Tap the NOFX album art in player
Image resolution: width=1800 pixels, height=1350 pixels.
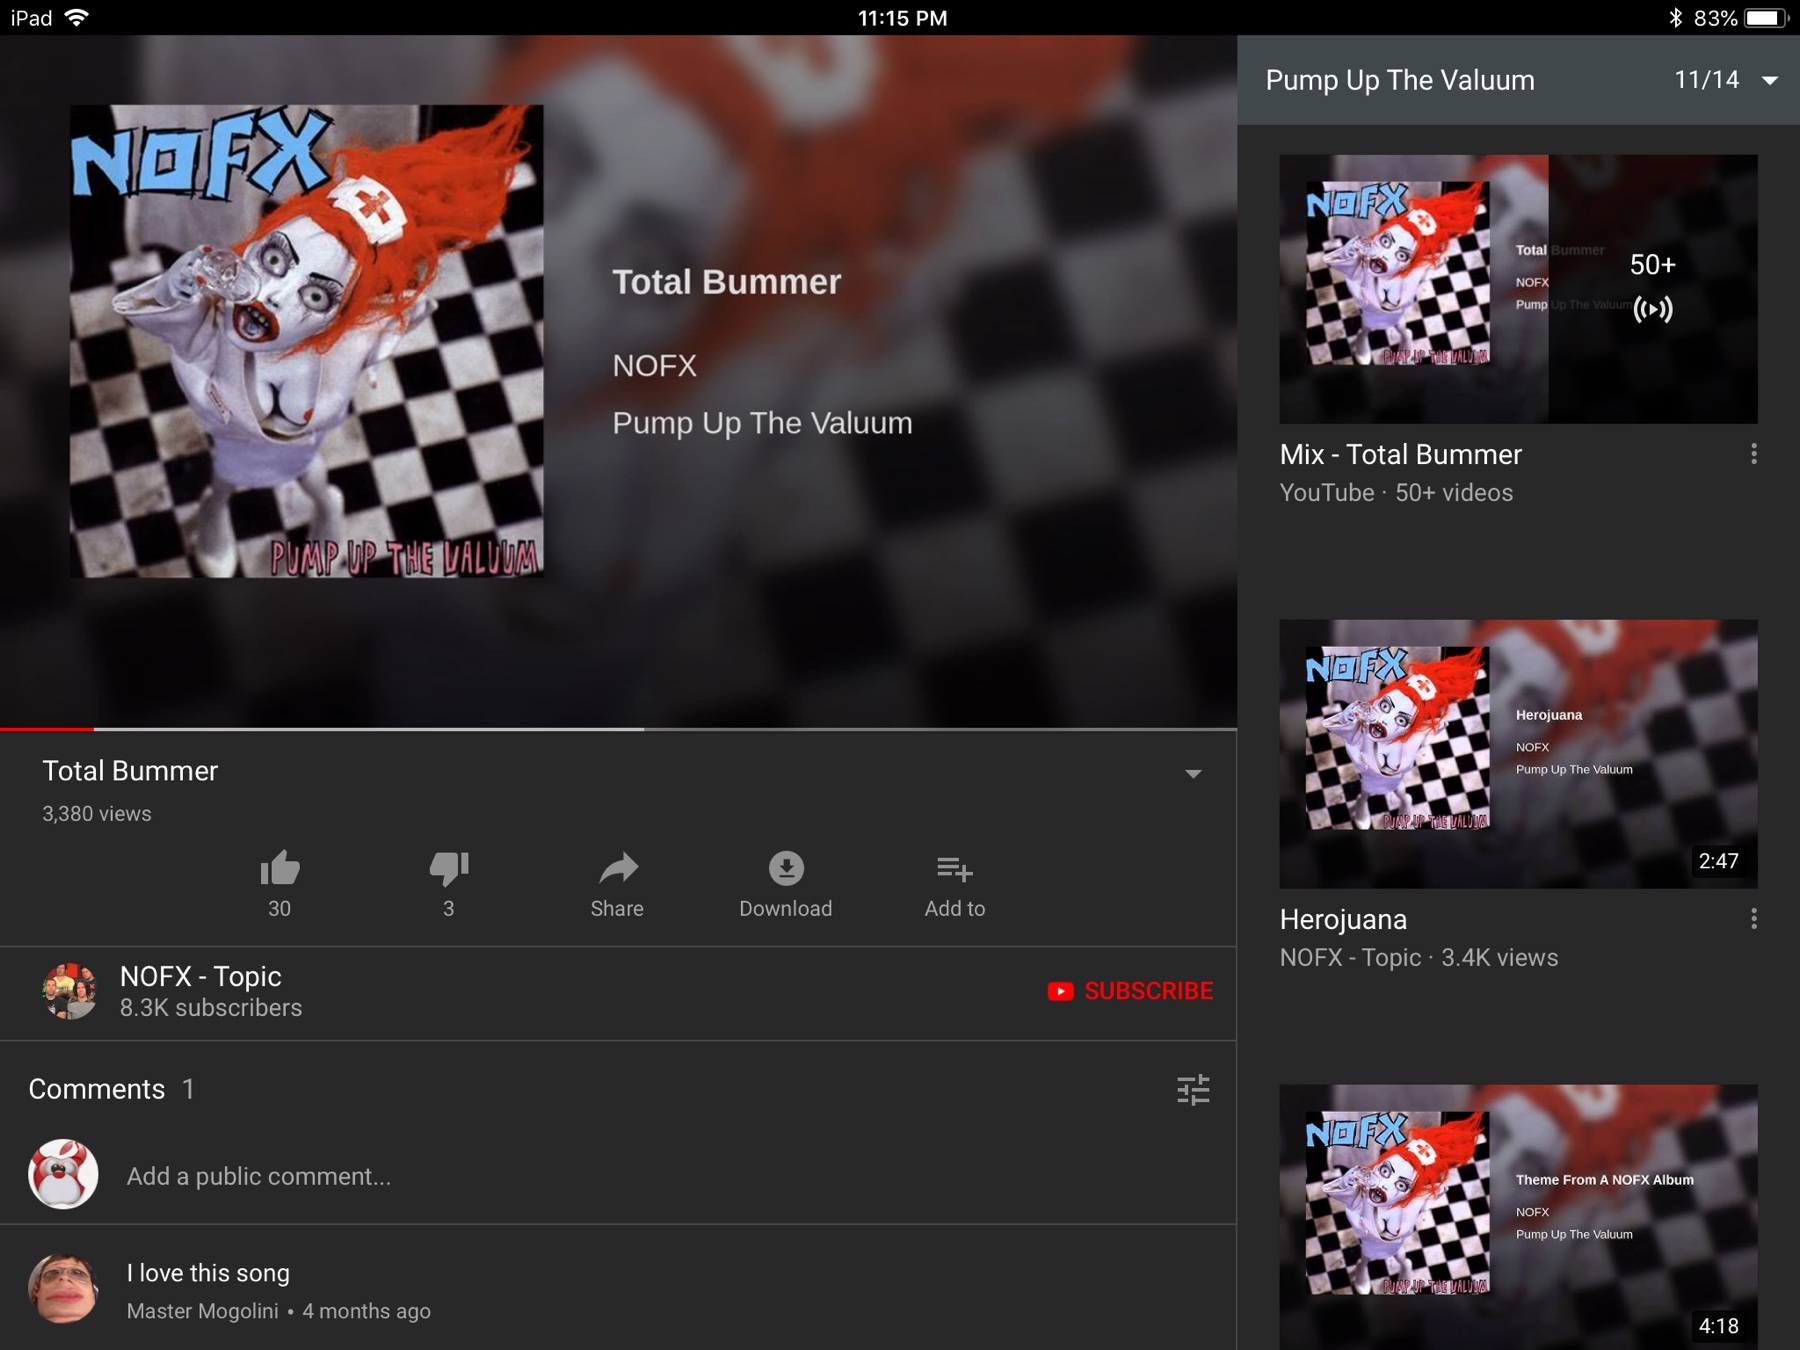306,341
